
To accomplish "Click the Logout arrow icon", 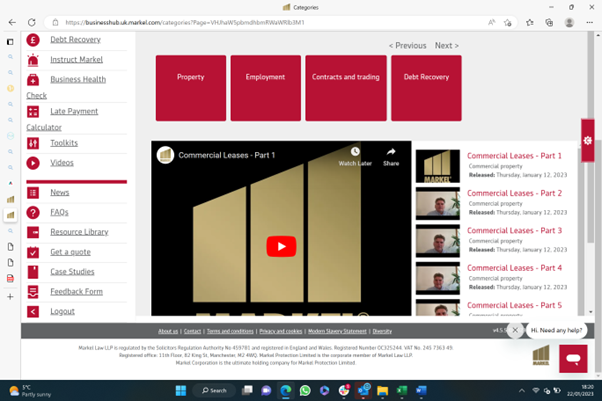I will click(x=33, y=312).
